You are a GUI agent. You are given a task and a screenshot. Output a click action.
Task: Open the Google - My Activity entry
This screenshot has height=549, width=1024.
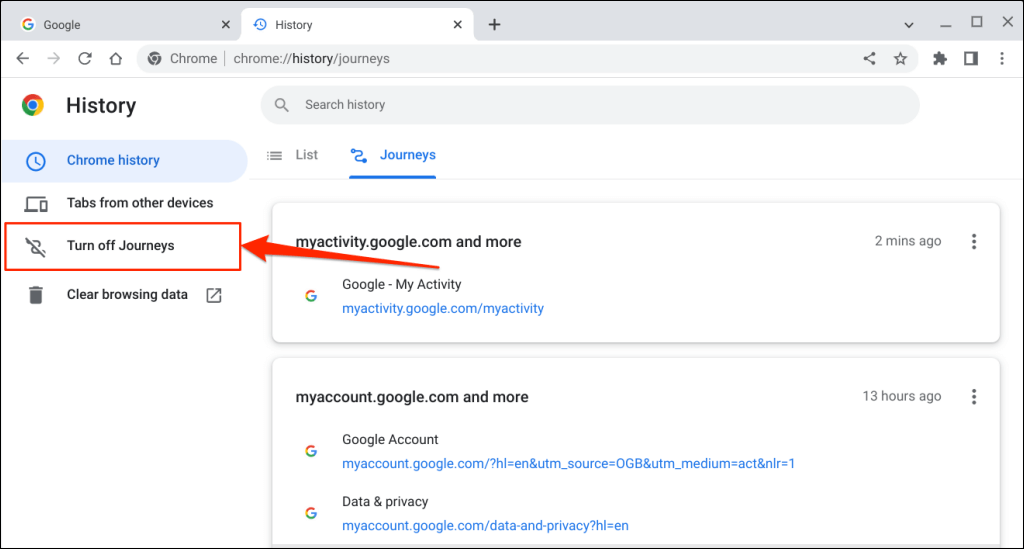pos(402,285)
